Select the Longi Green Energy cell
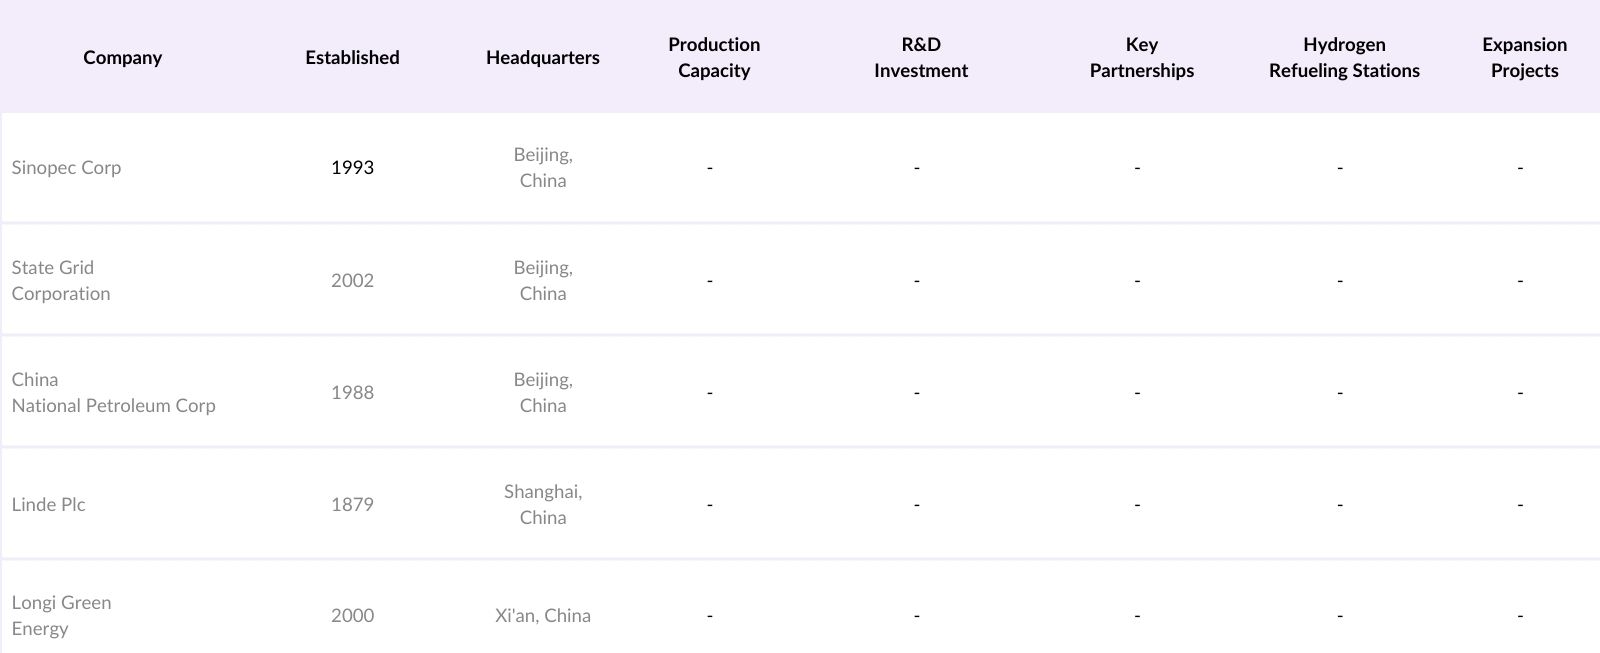 click(61, 616)
